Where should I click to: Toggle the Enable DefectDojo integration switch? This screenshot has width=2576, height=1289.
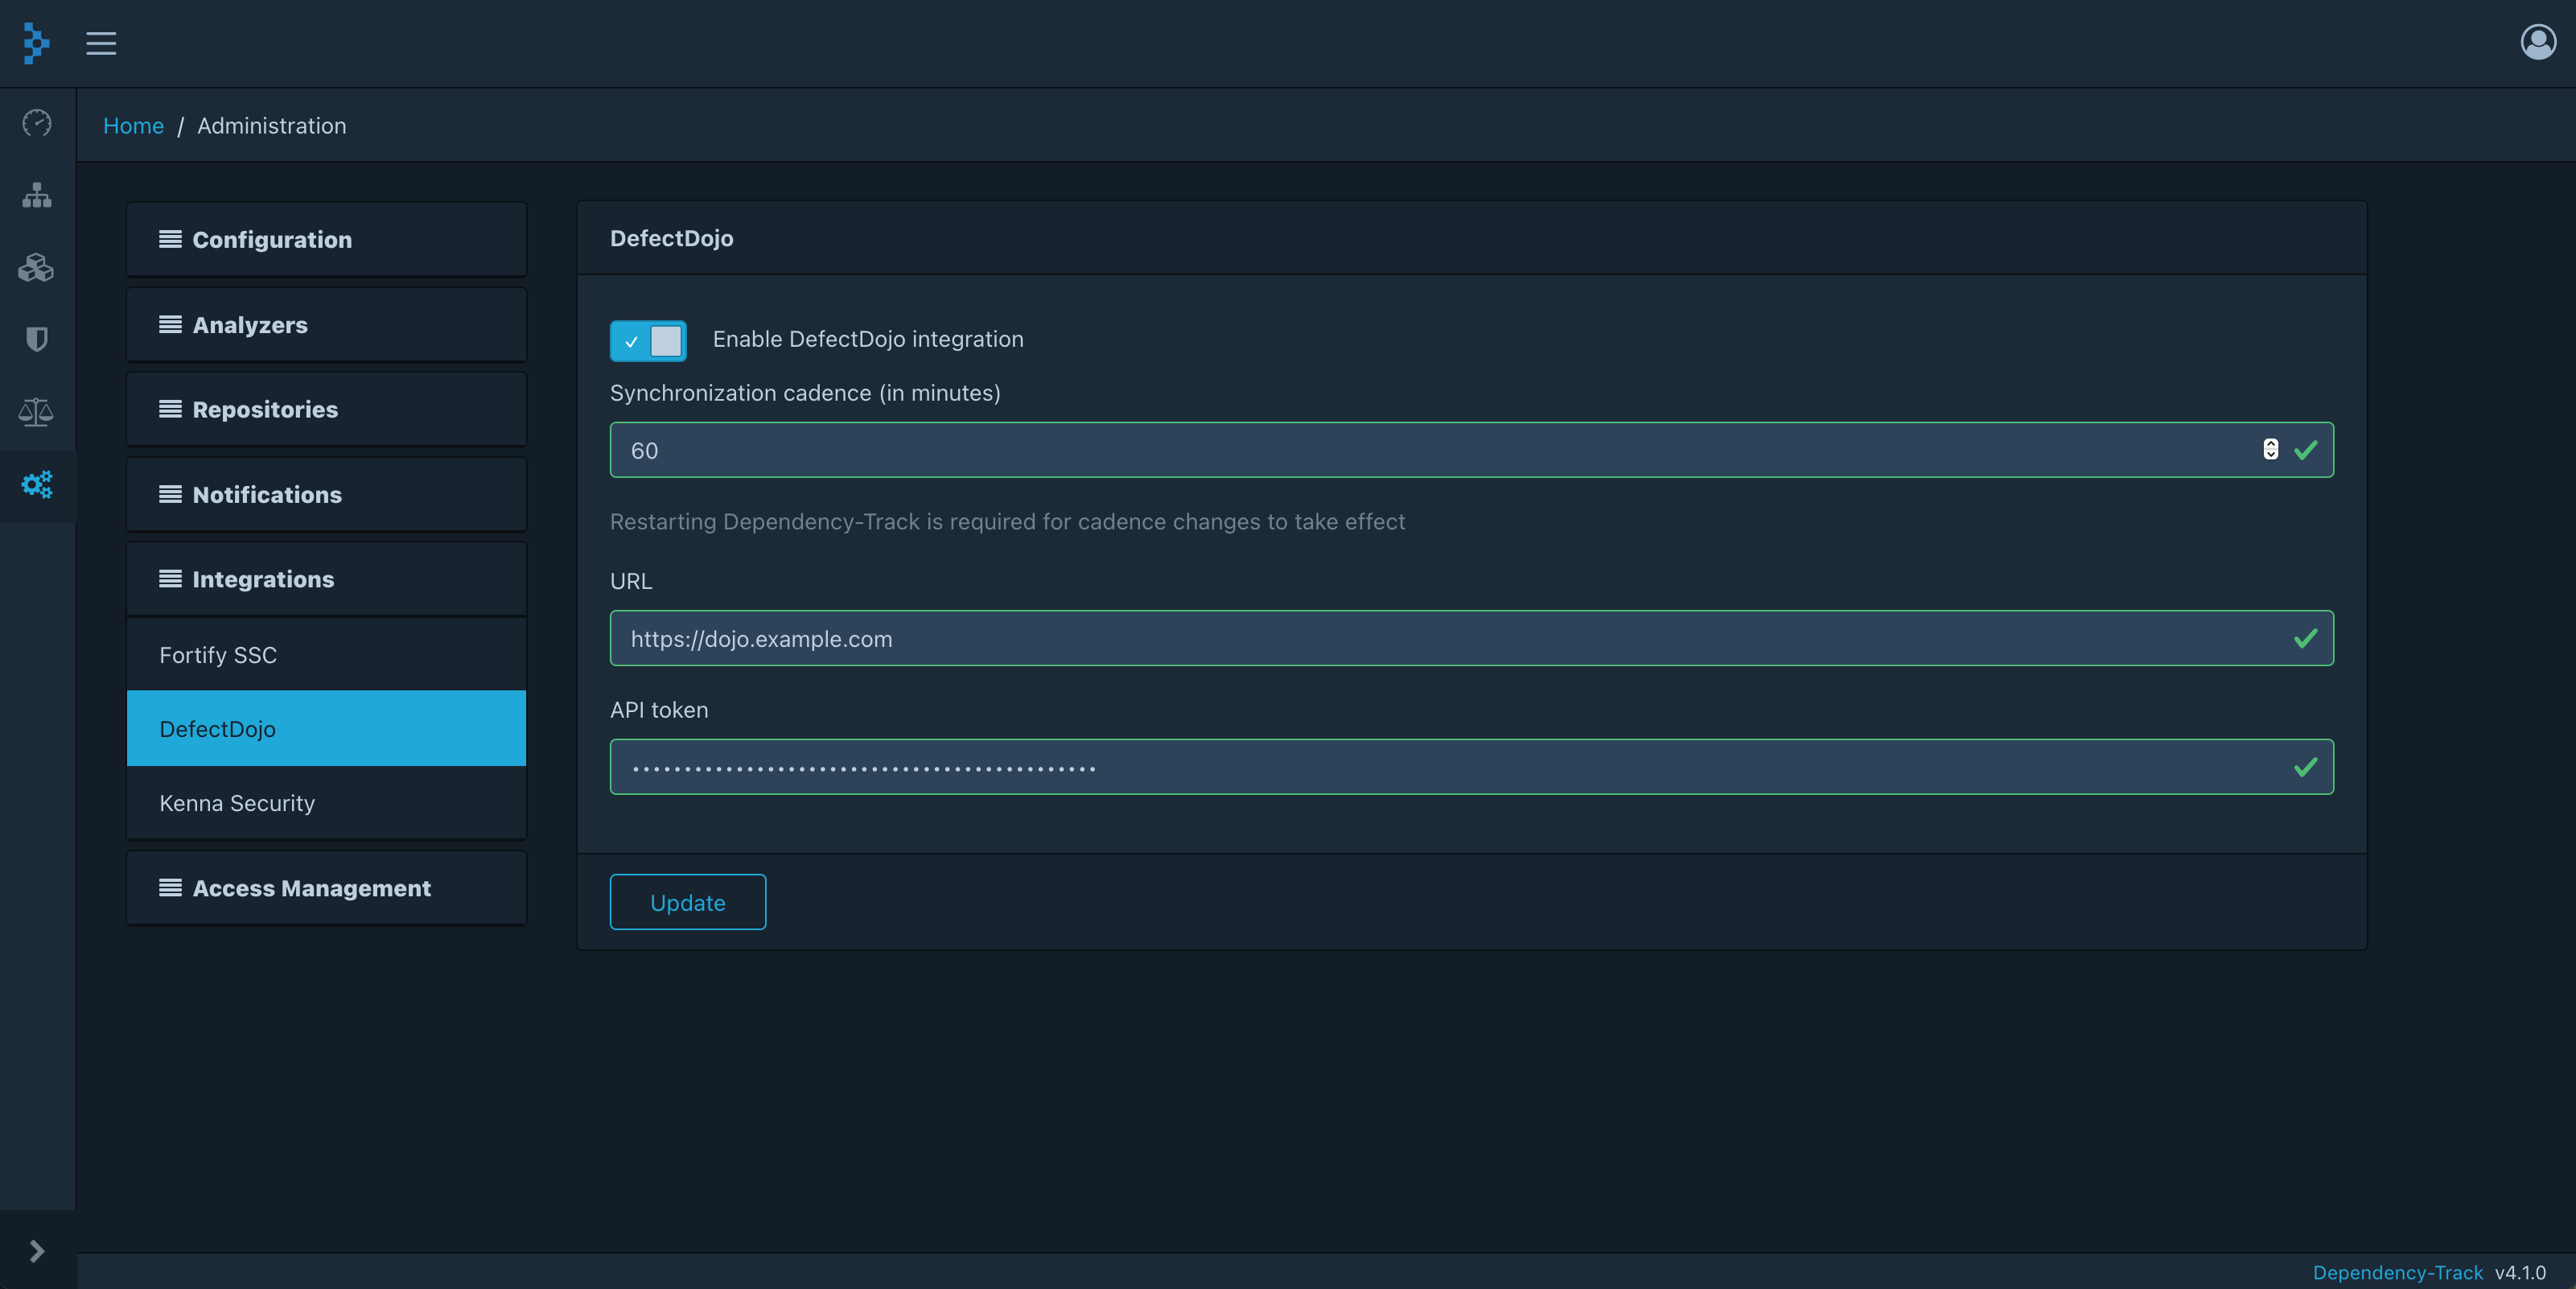pyautogui.click(x=649, y=340)
